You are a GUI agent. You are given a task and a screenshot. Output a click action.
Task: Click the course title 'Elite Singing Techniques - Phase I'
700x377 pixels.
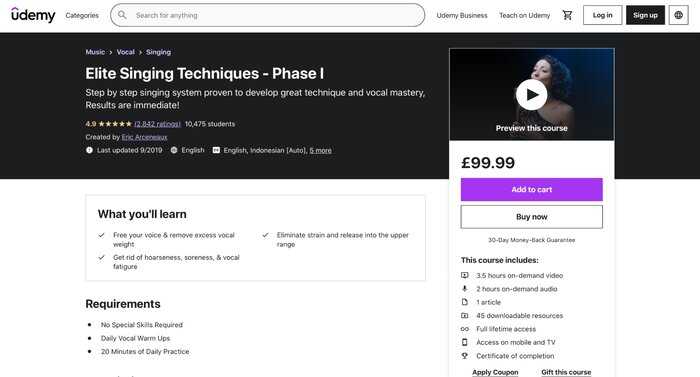204,73
